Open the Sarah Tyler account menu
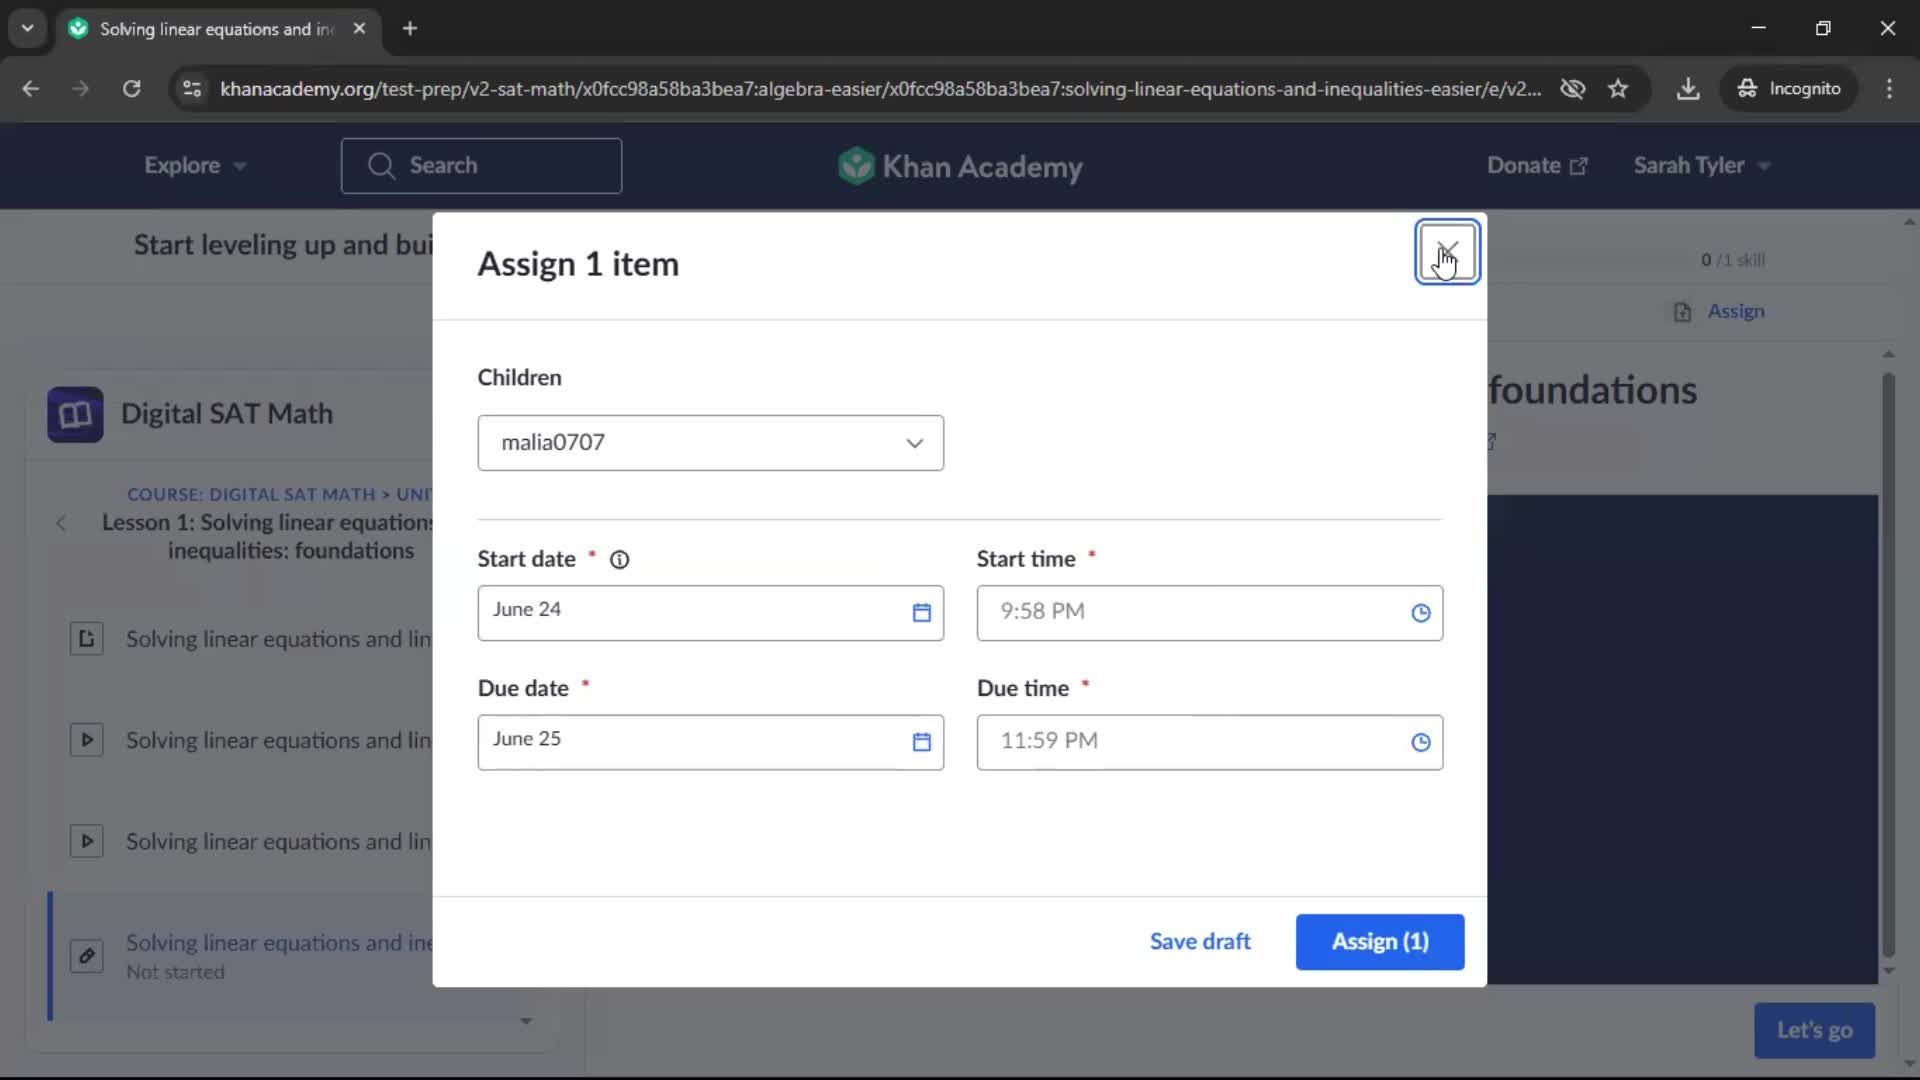Screen dimensions: 1920x1080 pyautogui.click(x=1701, y=166)
